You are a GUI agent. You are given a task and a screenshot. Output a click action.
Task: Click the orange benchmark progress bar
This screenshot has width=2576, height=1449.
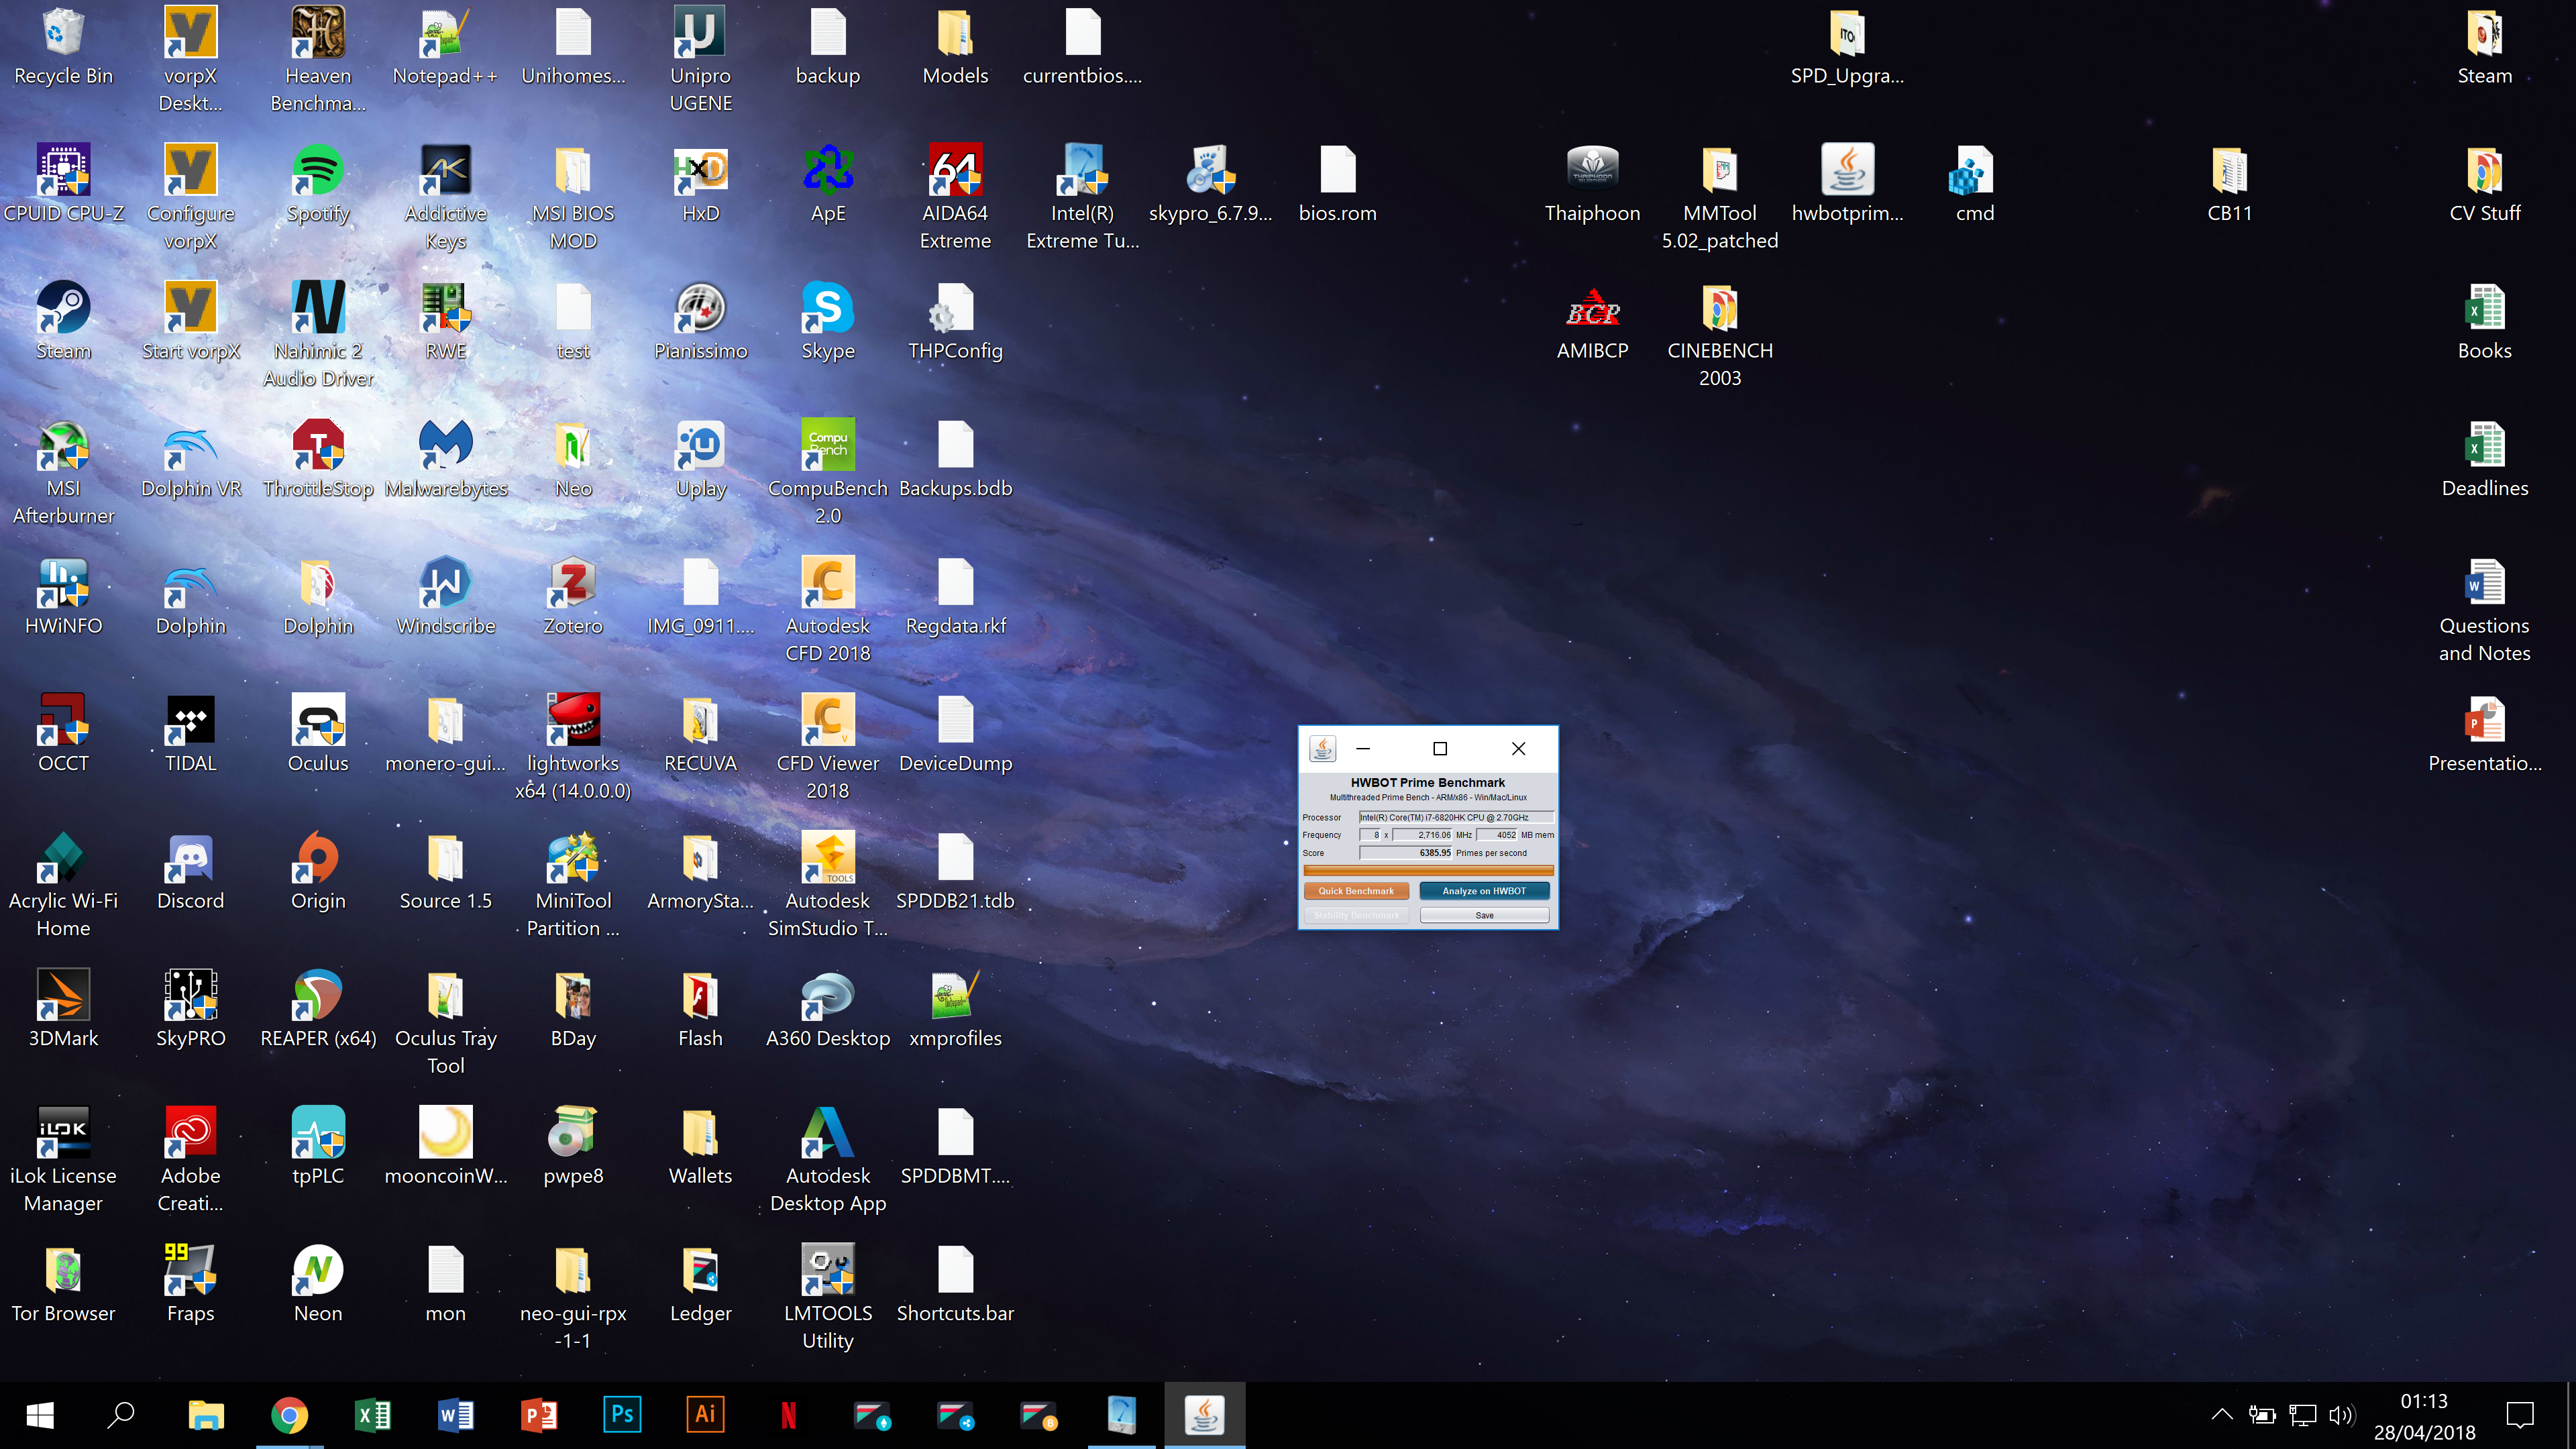(x=1427, y=870)
